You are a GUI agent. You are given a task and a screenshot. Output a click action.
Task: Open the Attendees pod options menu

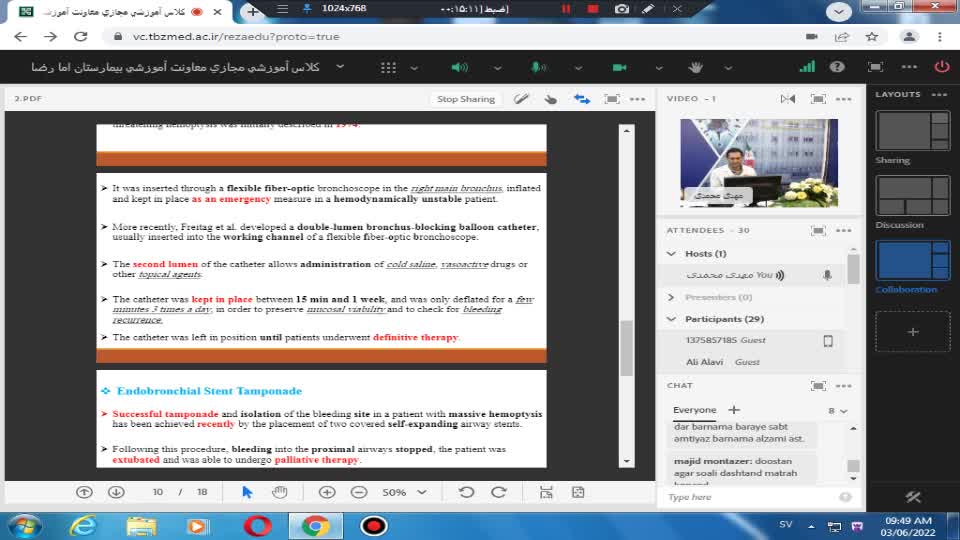coord(844,230)
